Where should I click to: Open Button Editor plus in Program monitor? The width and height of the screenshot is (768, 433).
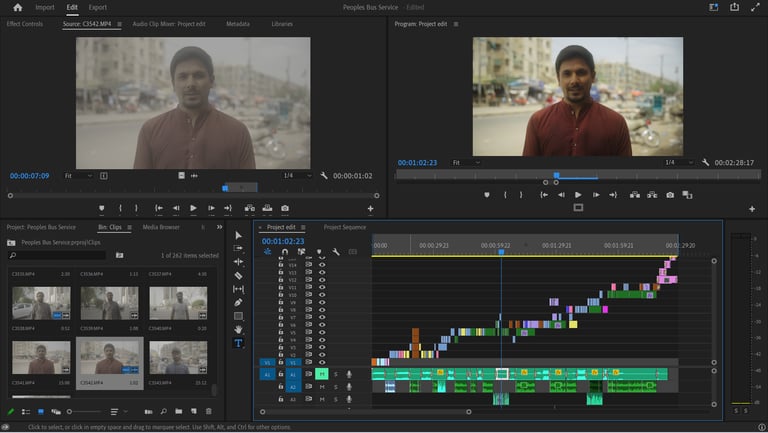pos(752,209)
